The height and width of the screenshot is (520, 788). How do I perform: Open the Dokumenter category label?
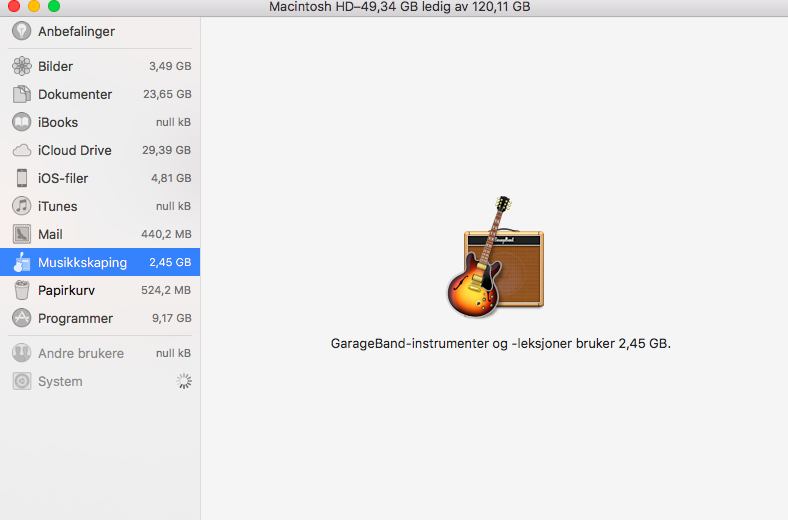tap(75, 94)
